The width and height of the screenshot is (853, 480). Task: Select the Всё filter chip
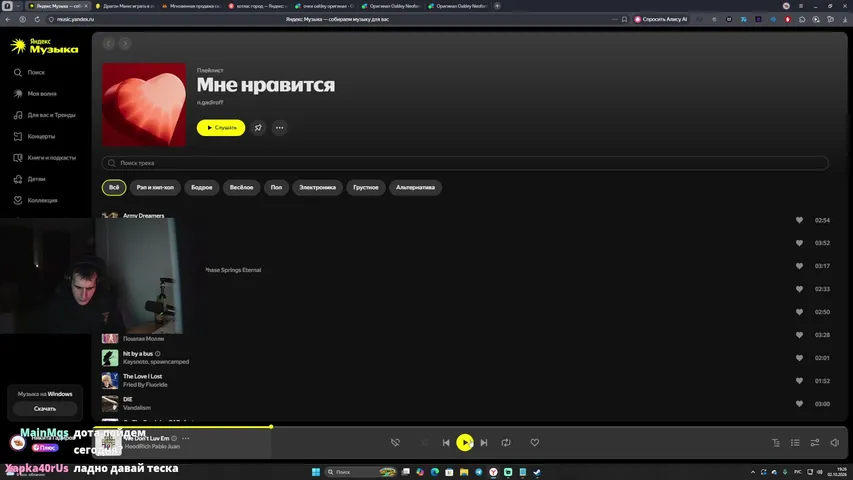[114, 187]
